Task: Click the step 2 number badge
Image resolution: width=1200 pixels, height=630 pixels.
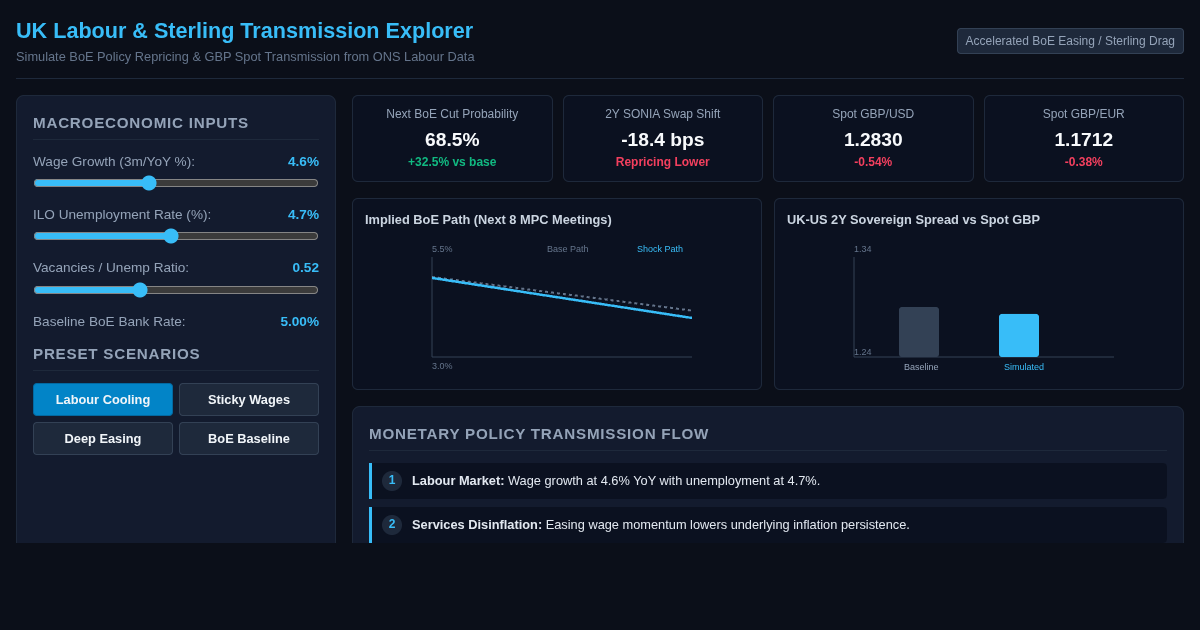Action: click(392, 525)
